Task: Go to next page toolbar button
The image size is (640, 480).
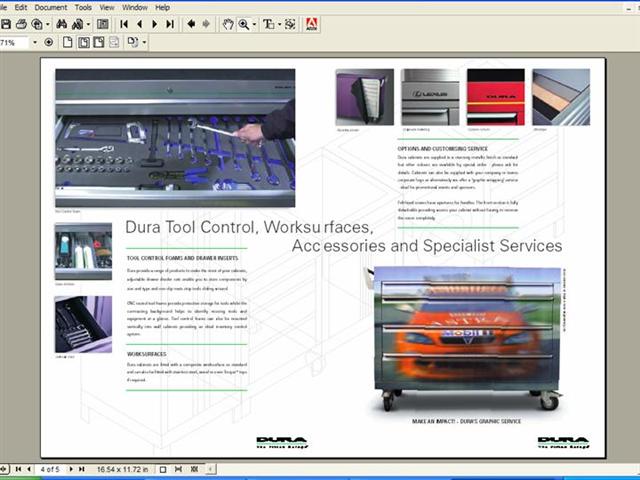Action: click(x=155, y=24)
